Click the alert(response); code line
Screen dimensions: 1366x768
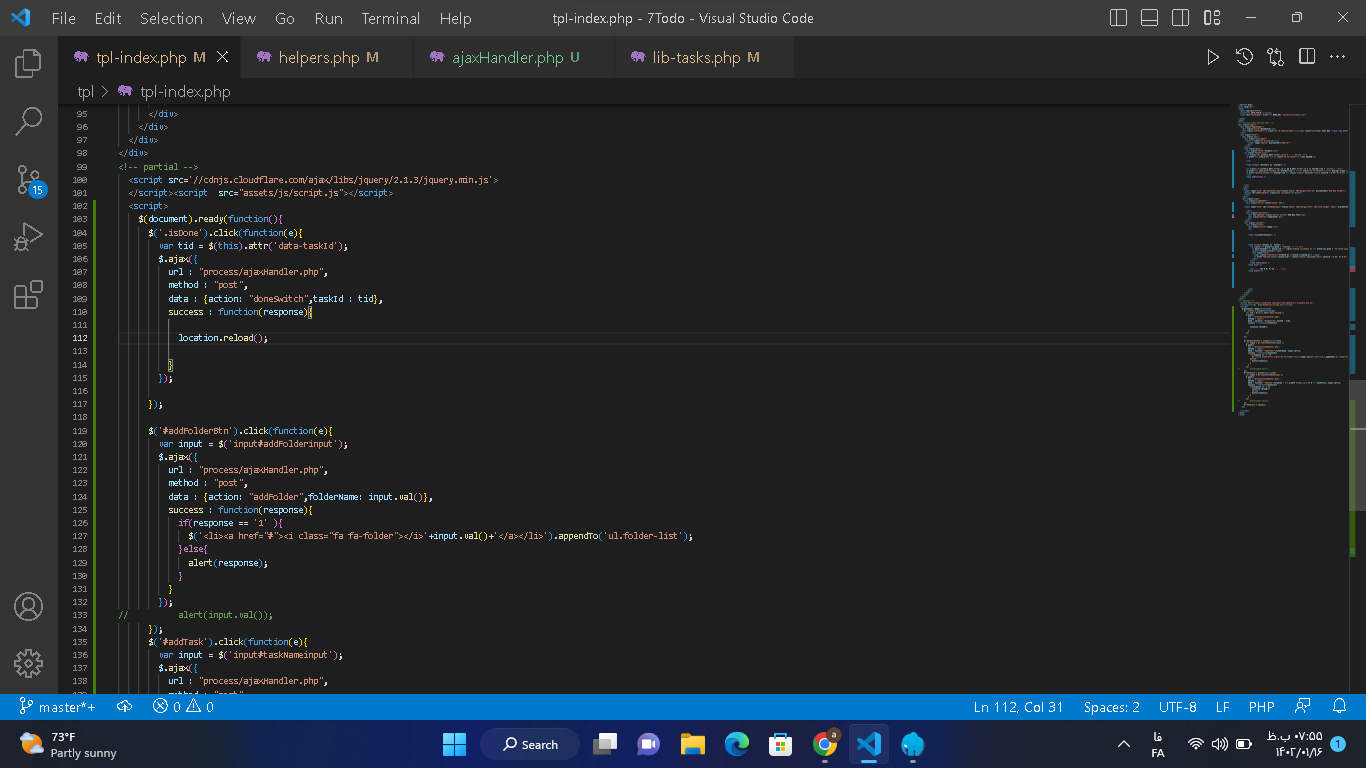pos(228,563)
